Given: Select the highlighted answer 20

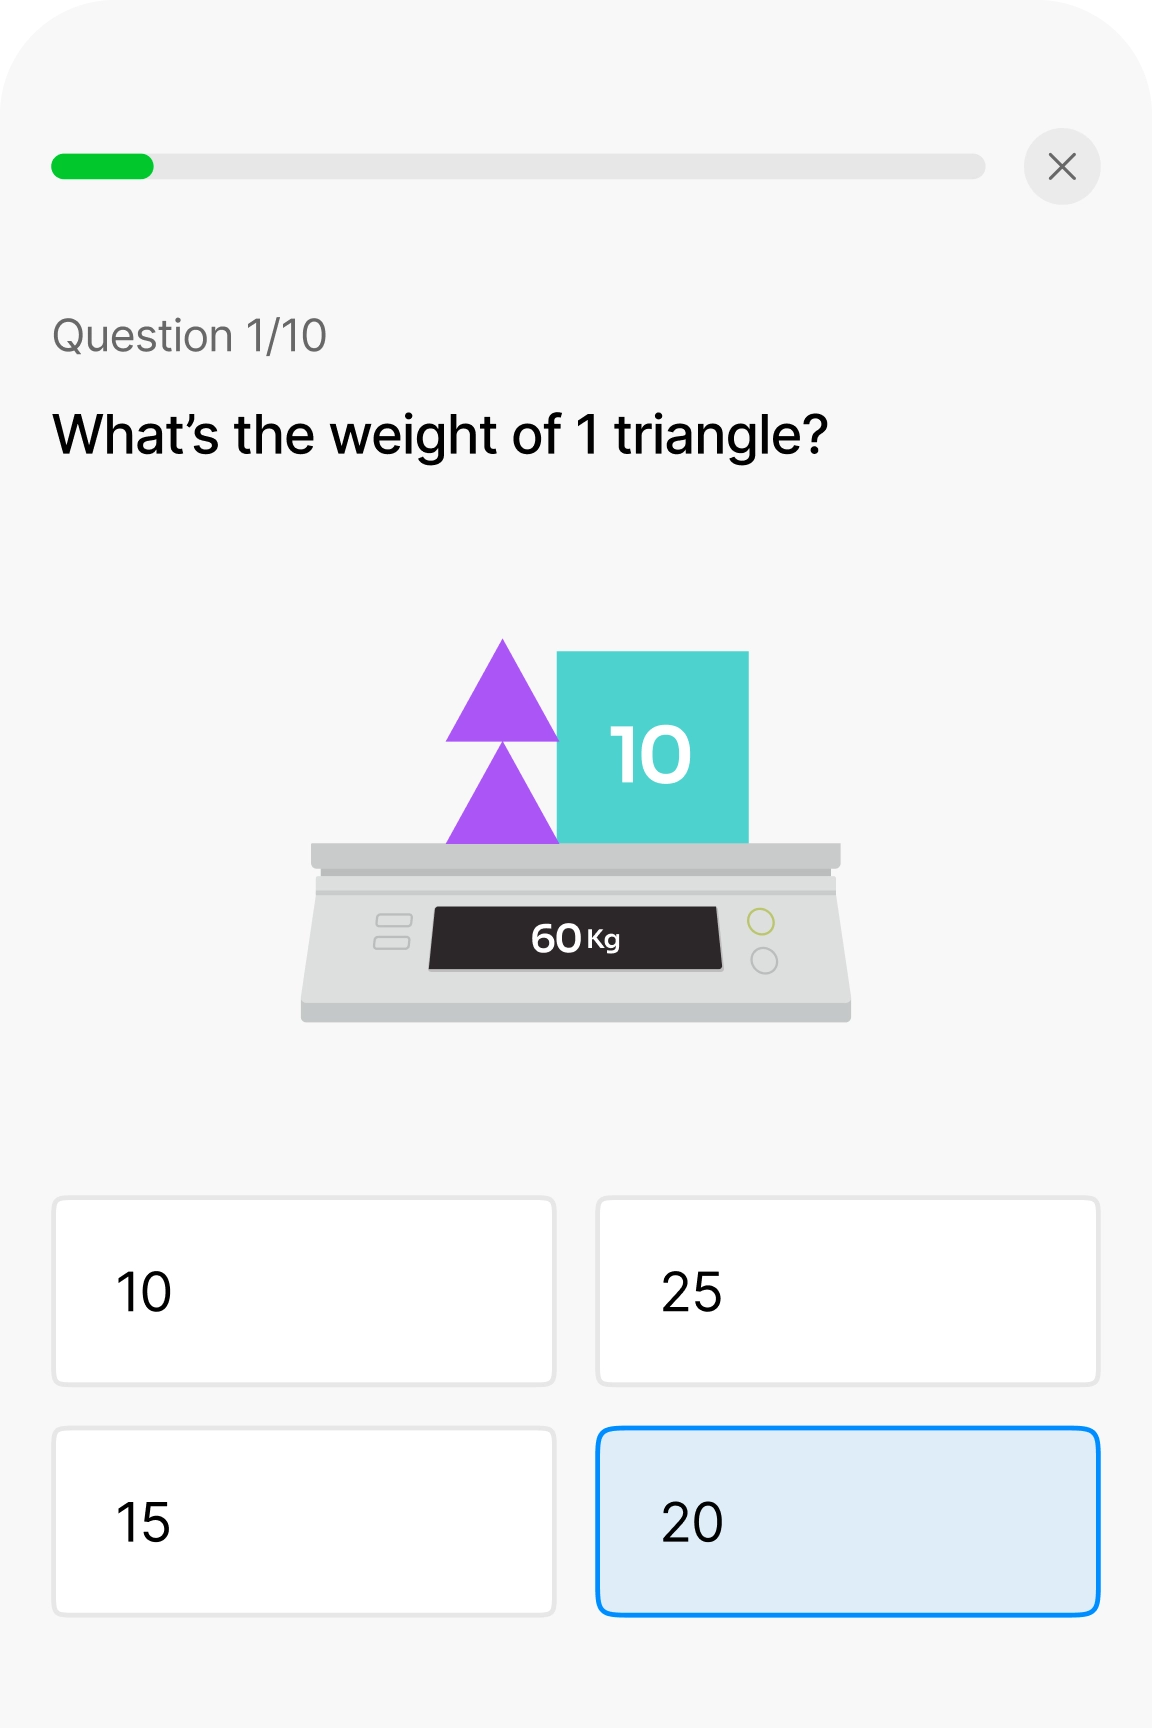Looking at the screenshot, I should click(848, 1521).
